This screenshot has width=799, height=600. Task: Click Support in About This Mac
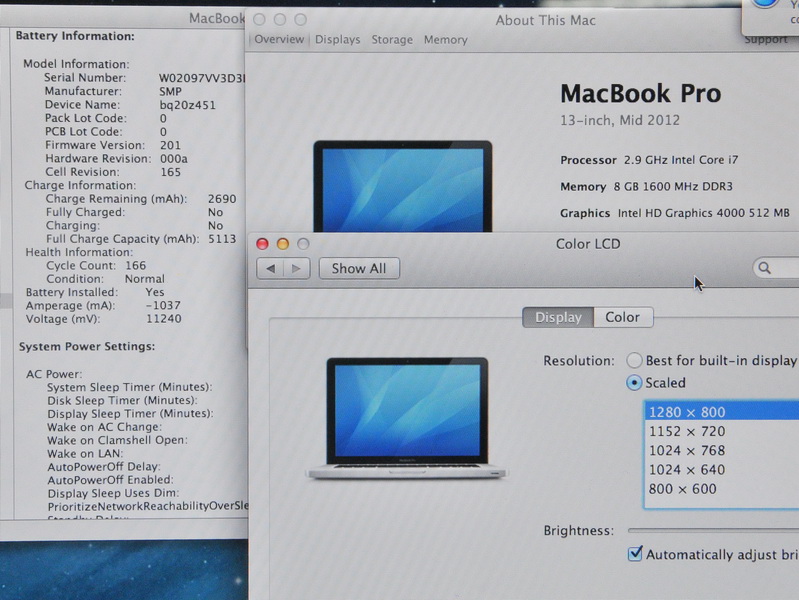[x=766, y=40]
